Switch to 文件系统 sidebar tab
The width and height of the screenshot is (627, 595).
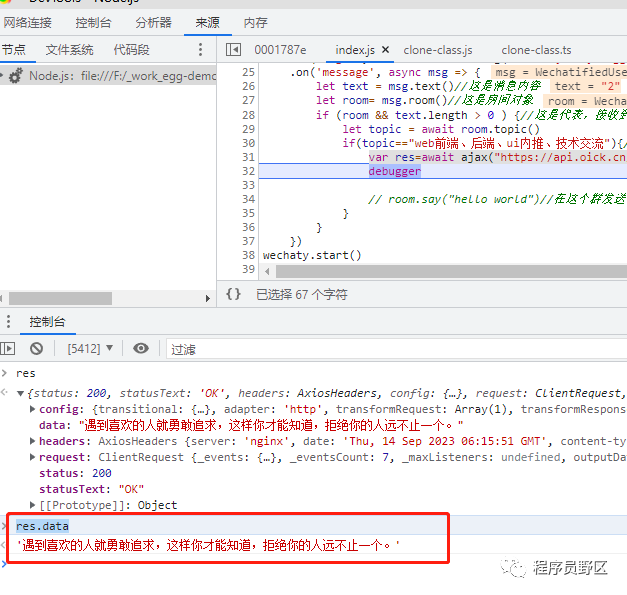[69, 50]
